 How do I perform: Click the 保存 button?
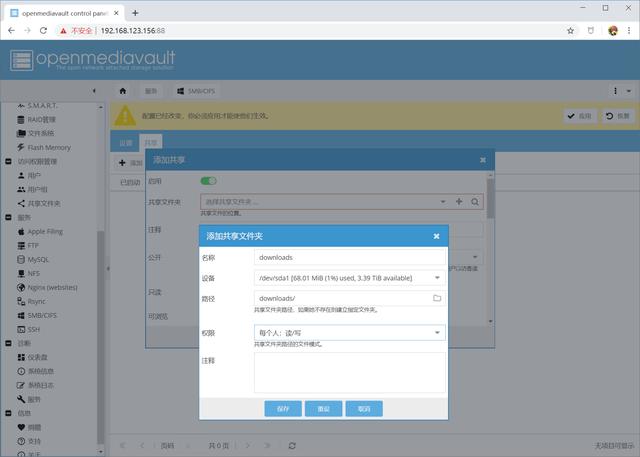(283, 408)
